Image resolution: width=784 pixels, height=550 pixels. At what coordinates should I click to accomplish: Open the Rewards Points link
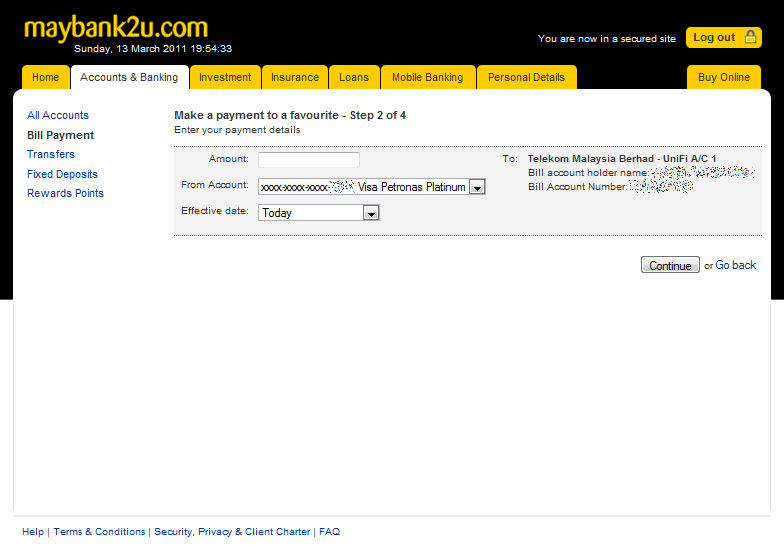66,194
